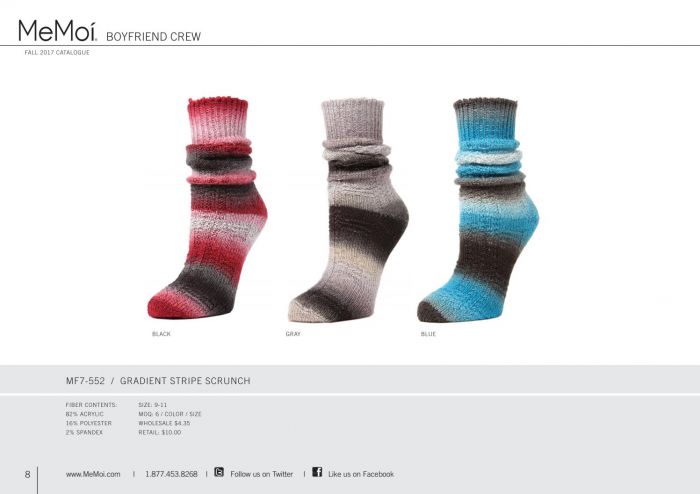Open the Like us on Facebook link
This screenshot has height=494, width=700.
click(x=361, y=474)
